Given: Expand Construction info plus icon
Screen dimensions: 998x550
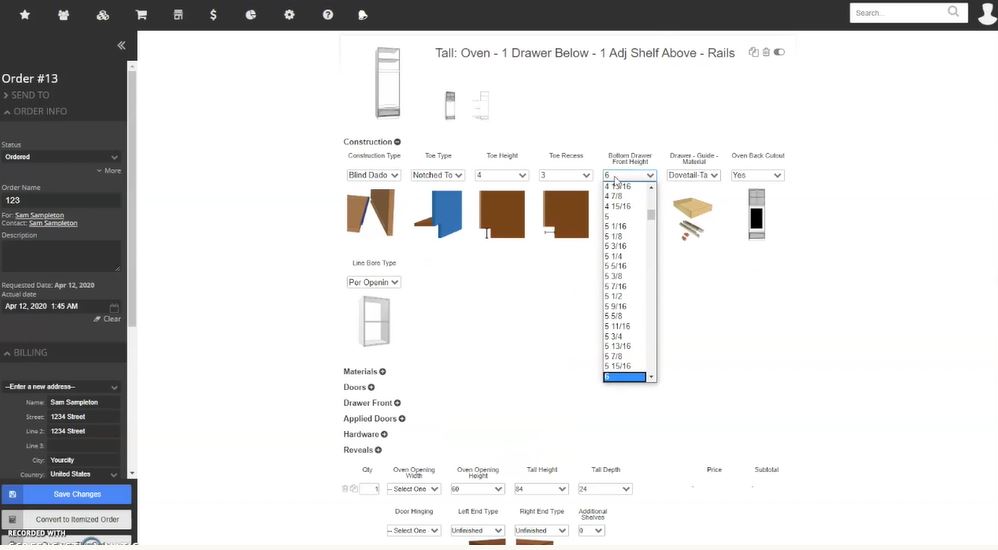Looking at the screenshot, I should coord(397,142).
